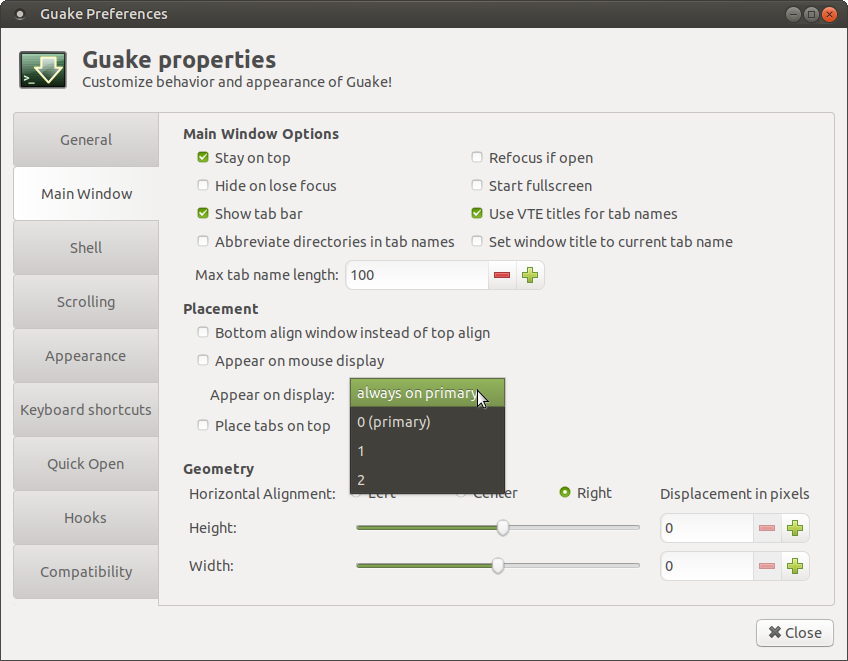Pick display '2' from dropdown list
The width and height of the screenshot is (848, 661).
427,479
